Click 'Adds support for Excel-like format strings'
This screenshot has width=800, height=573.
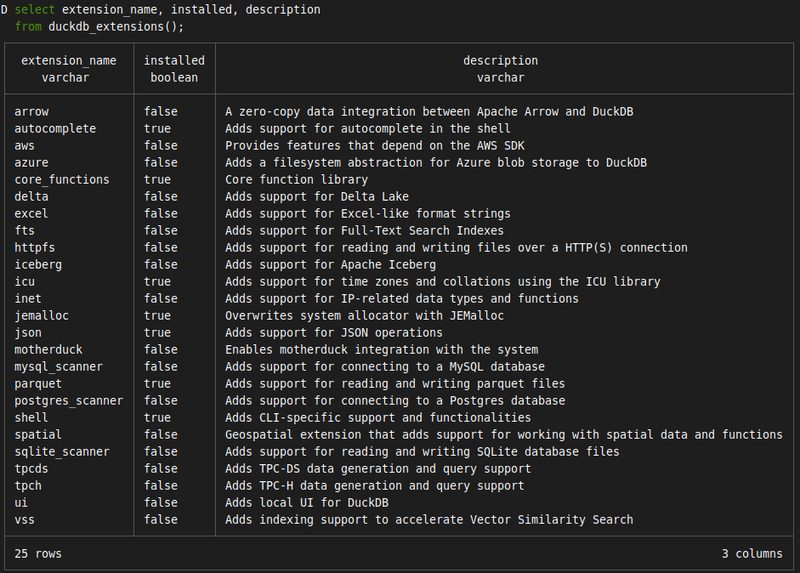(x=368, y=214)
